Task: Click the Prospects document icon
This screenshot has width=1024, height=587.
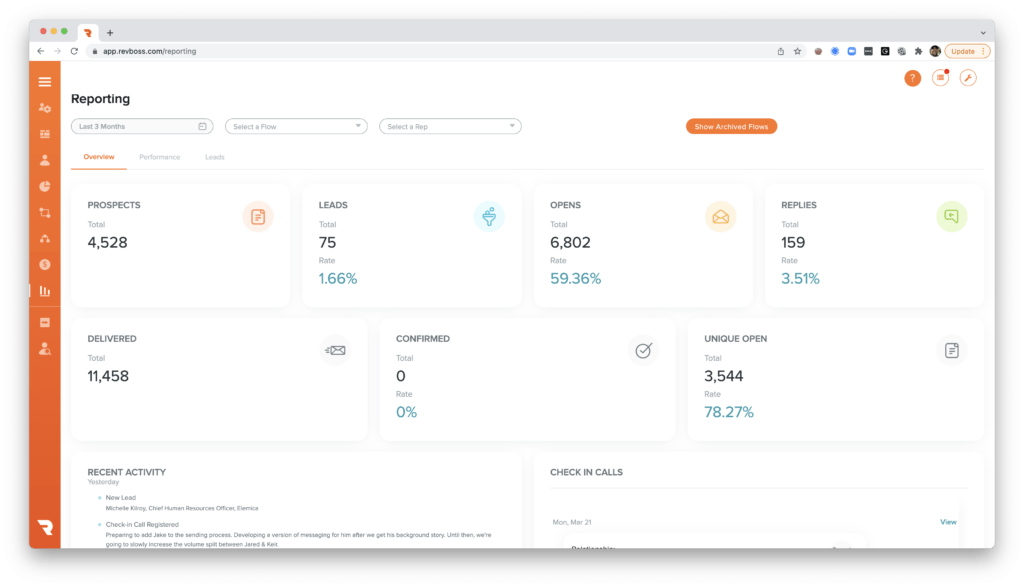Action: pos(258,217)
